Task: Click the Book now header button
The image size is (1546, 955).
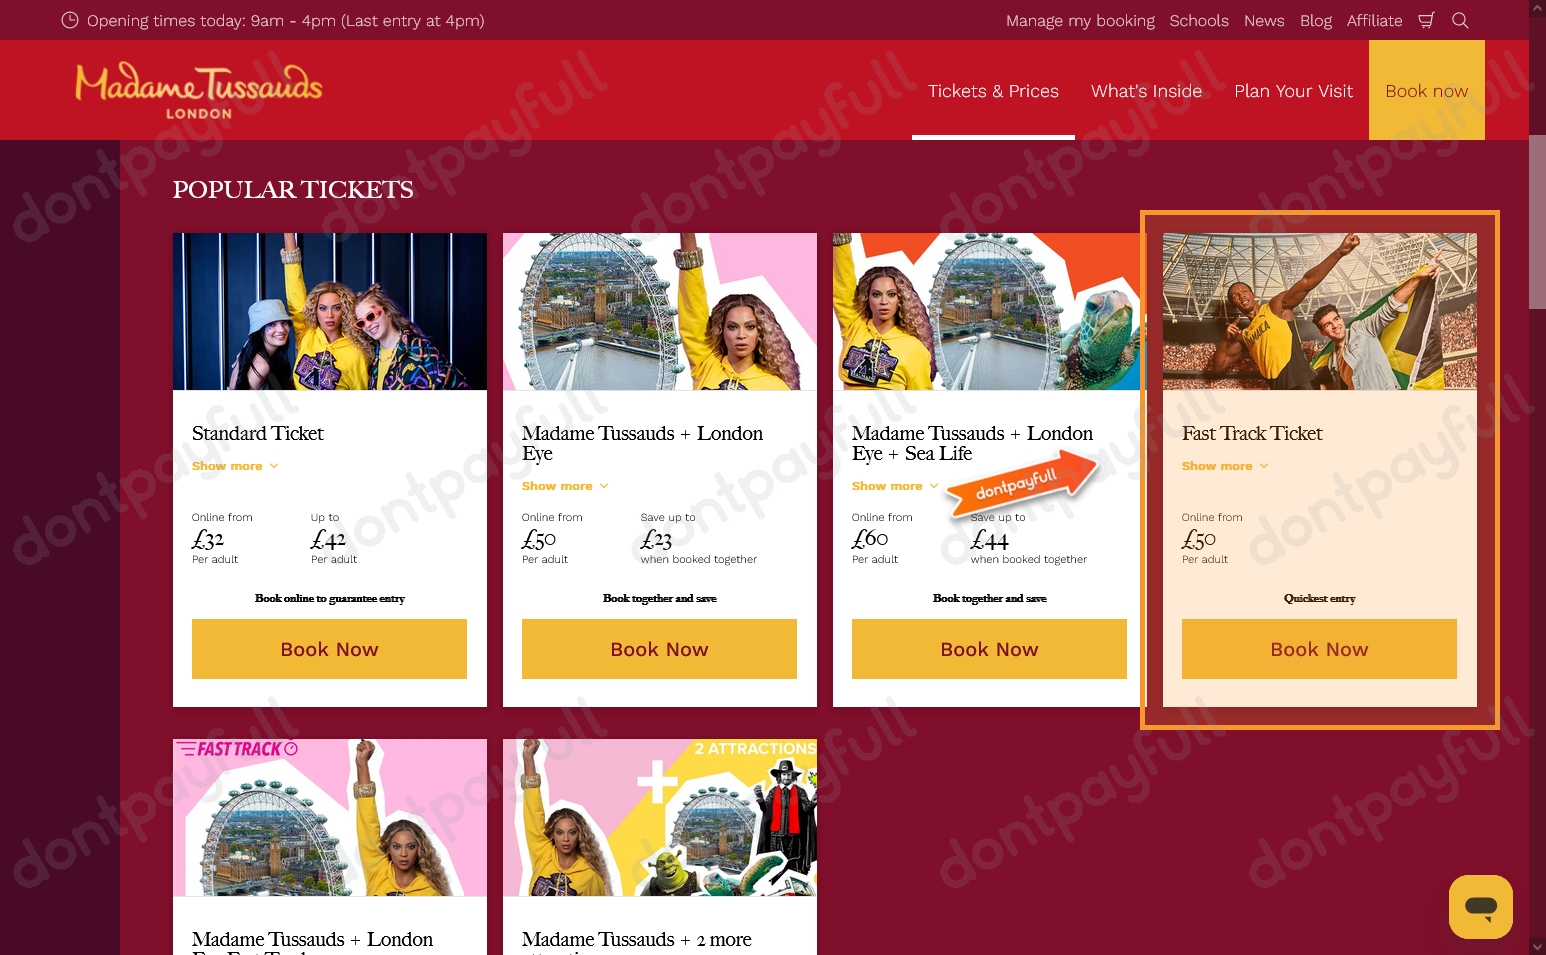Action: click(1427, 91)
